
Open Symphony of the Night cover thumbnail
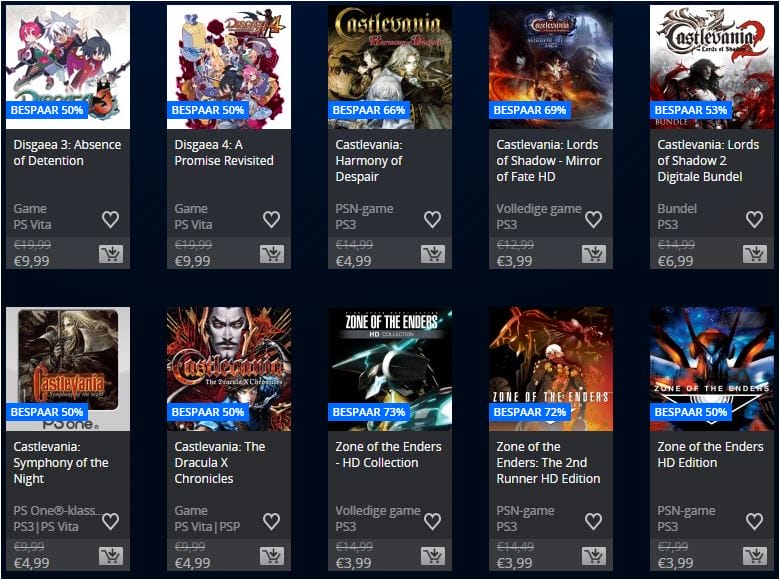[68, 369]
